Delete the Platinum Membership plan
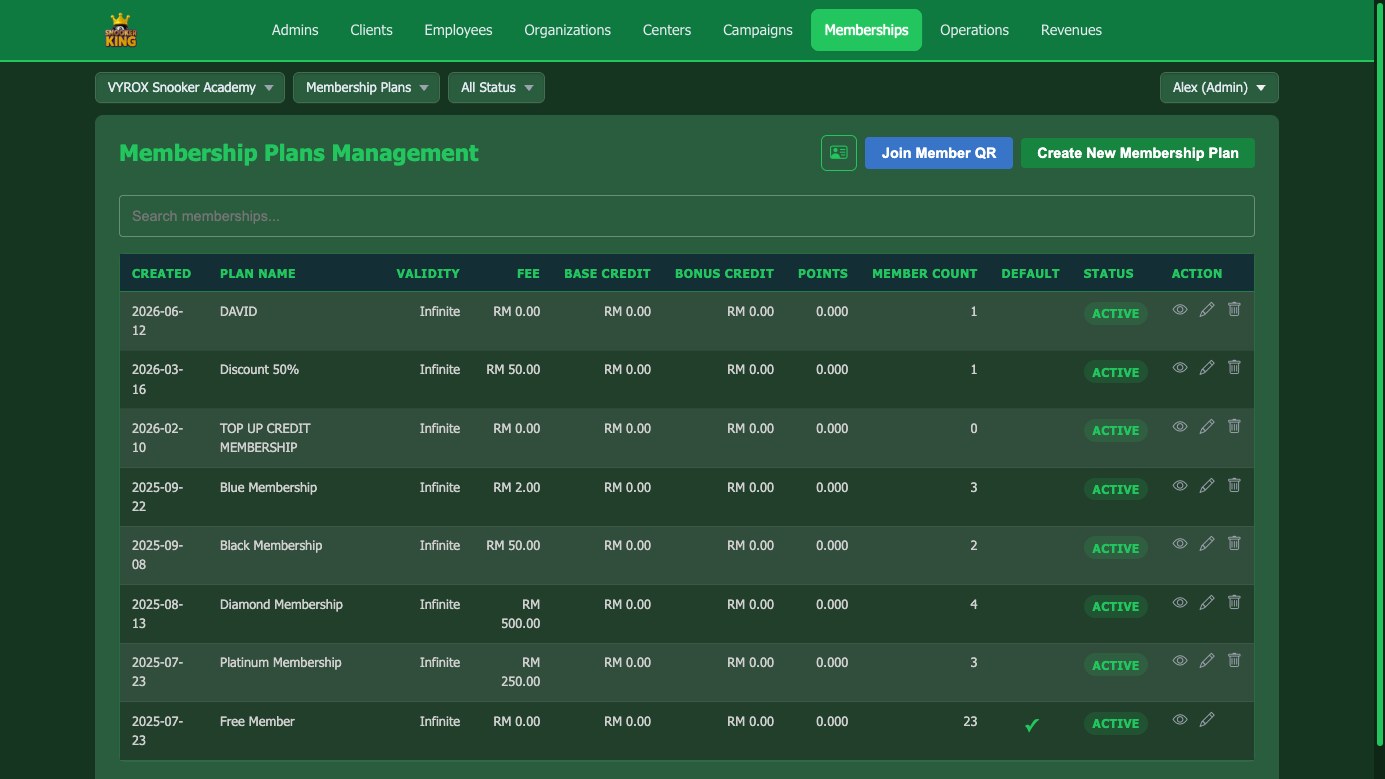This screenshot has height=779, width=1385. click(x=1234, y=661)
